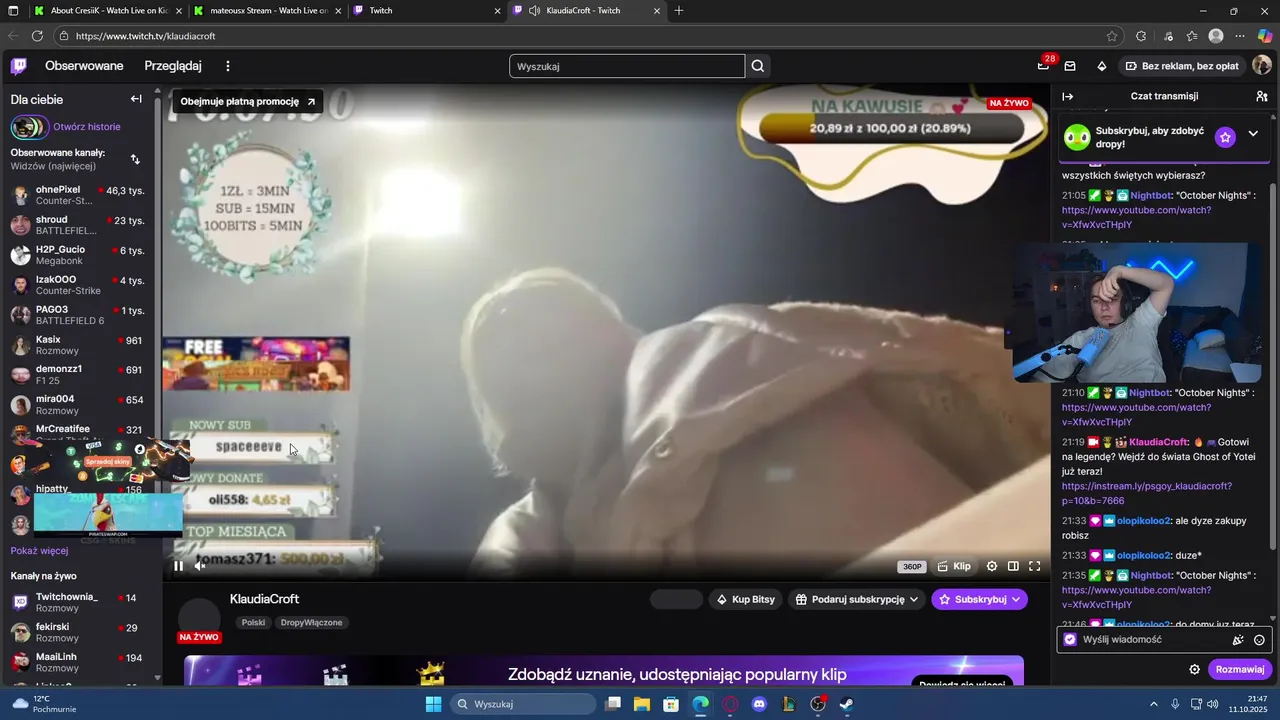This screenshot has width=1280, height=720.
Task: Open the chat identity badge in message box
Action: coord(1070,639)
